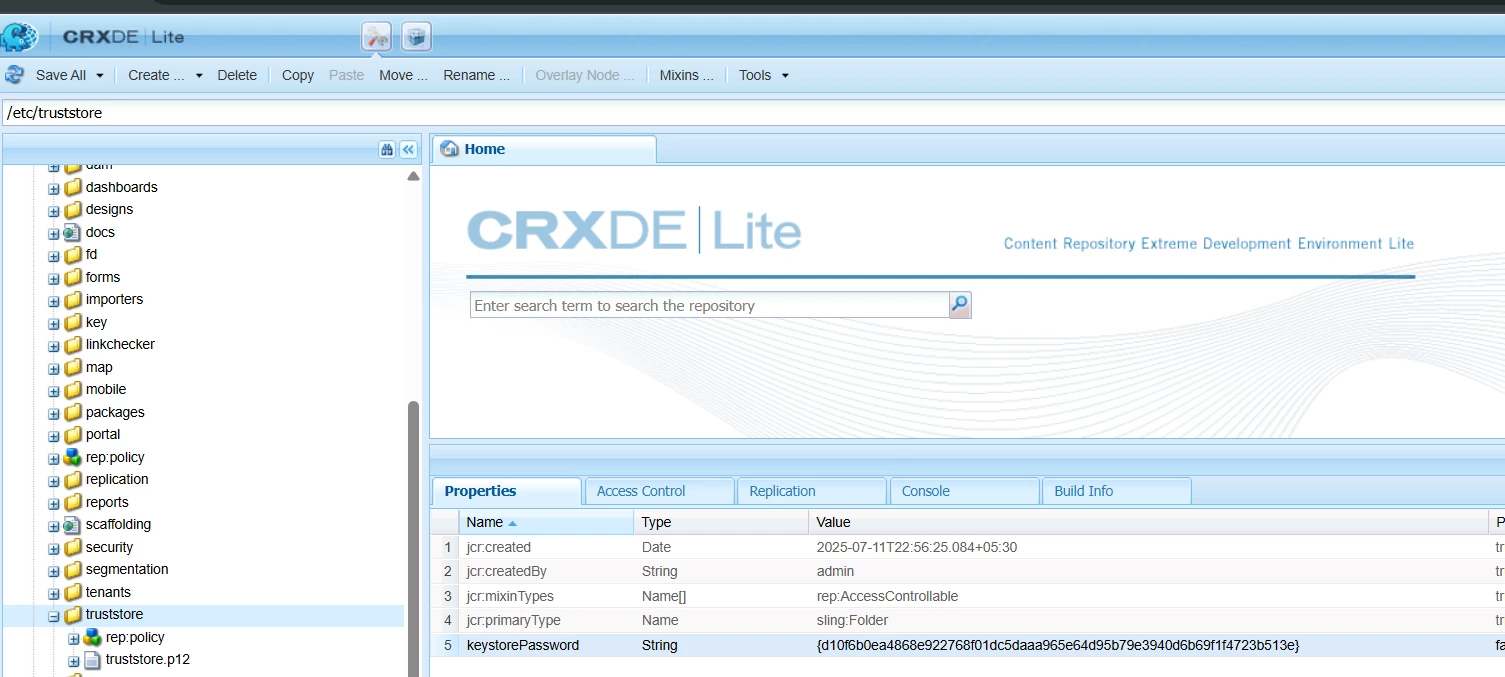This screenshot has width=1505, height=677.
Task: Expand the linkchecker tree node
Action: tap(54, 345)
